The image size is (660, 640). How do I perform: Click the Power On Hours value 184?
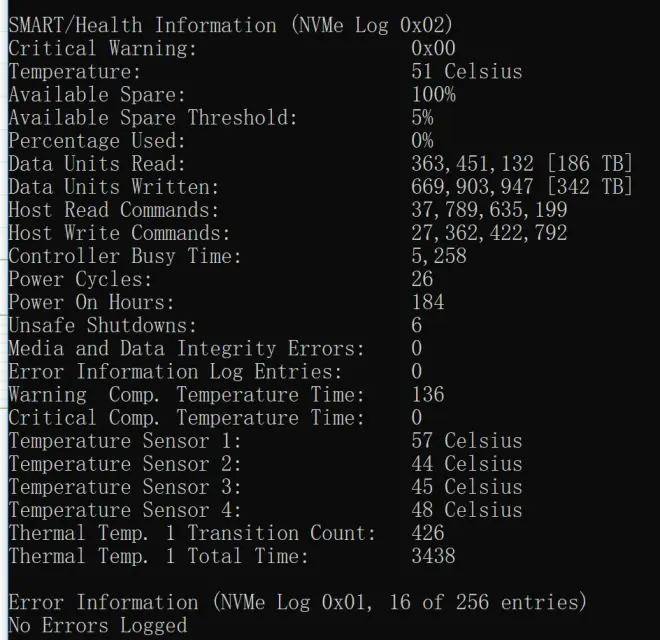[x=428, y=302]
